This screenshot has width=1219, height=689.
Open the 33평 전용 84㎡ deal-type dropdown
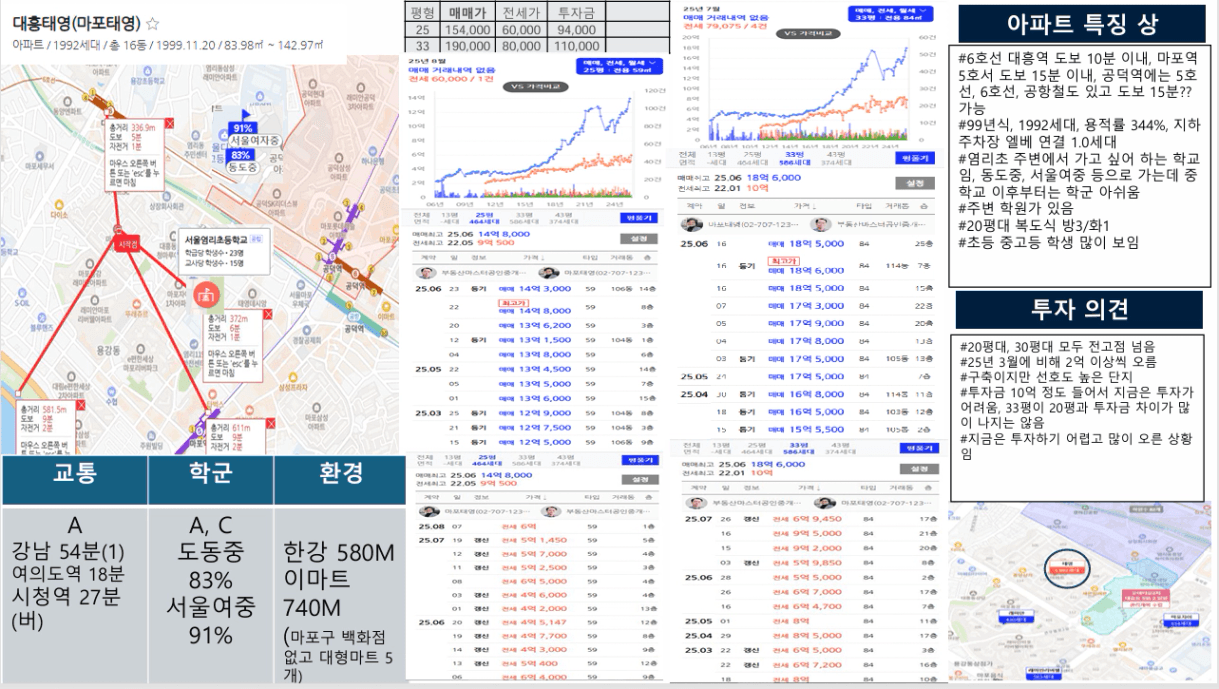[890, 13]
